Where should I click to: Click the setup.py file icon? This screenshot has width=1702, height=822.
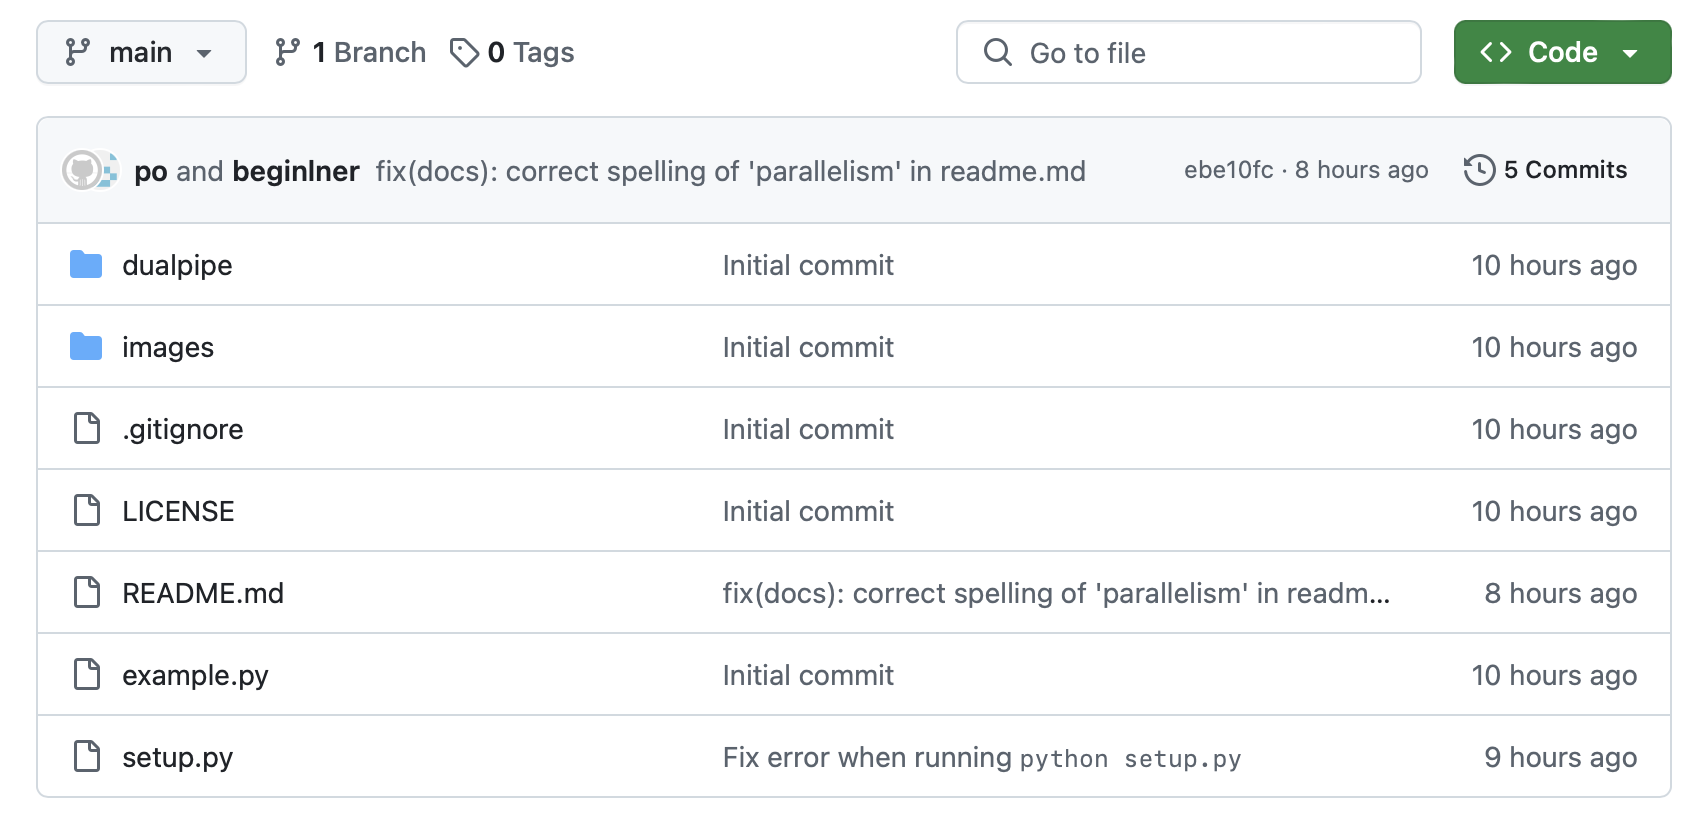tap(87, 756)
